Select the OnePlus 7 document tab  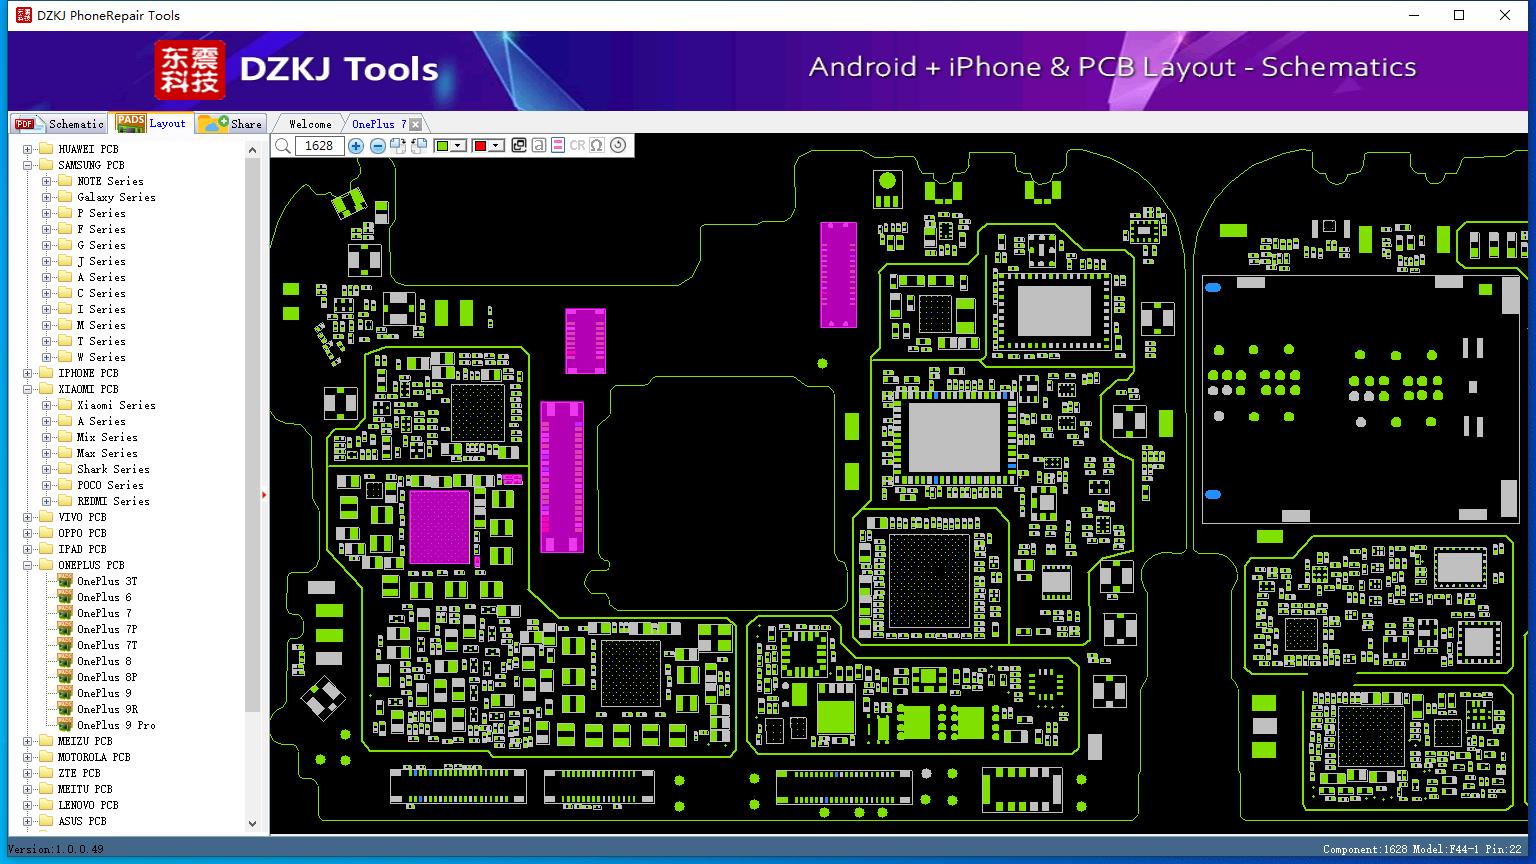coord(379,124)
